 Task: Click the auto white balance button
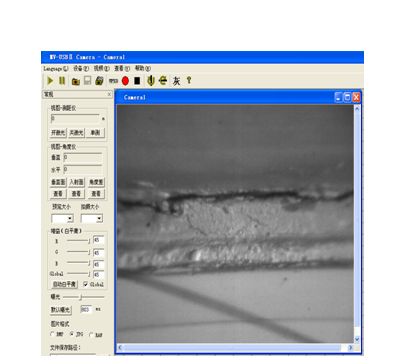click(64, 284)
